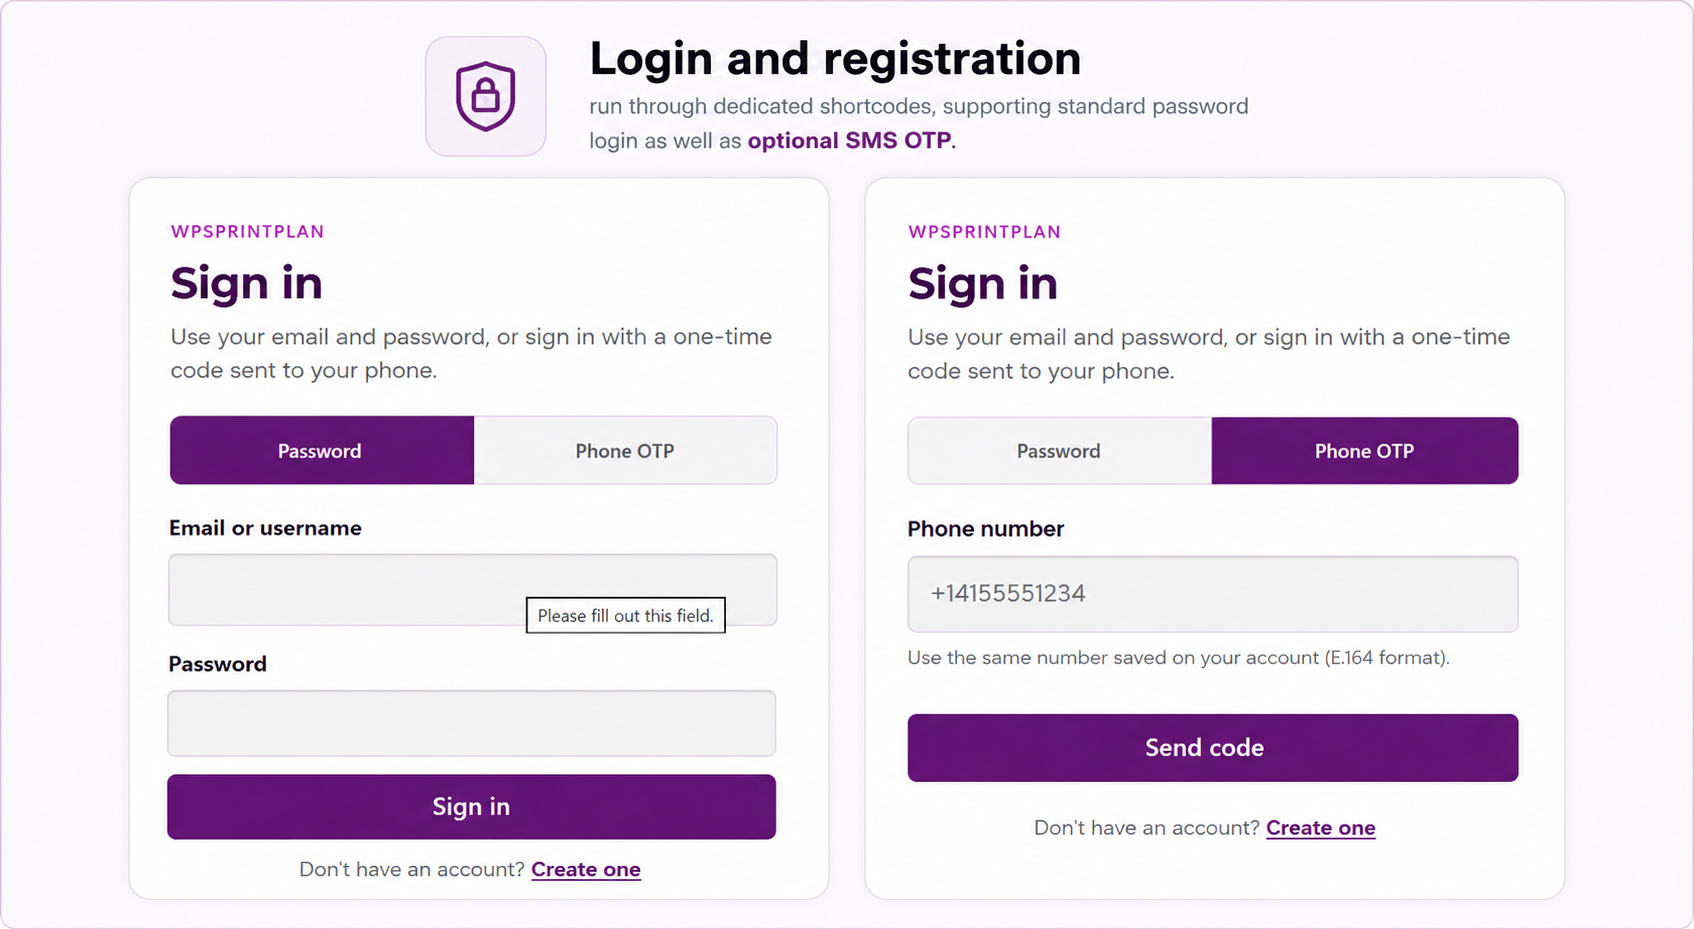Click the purple Sign in button

click(472, 807)
